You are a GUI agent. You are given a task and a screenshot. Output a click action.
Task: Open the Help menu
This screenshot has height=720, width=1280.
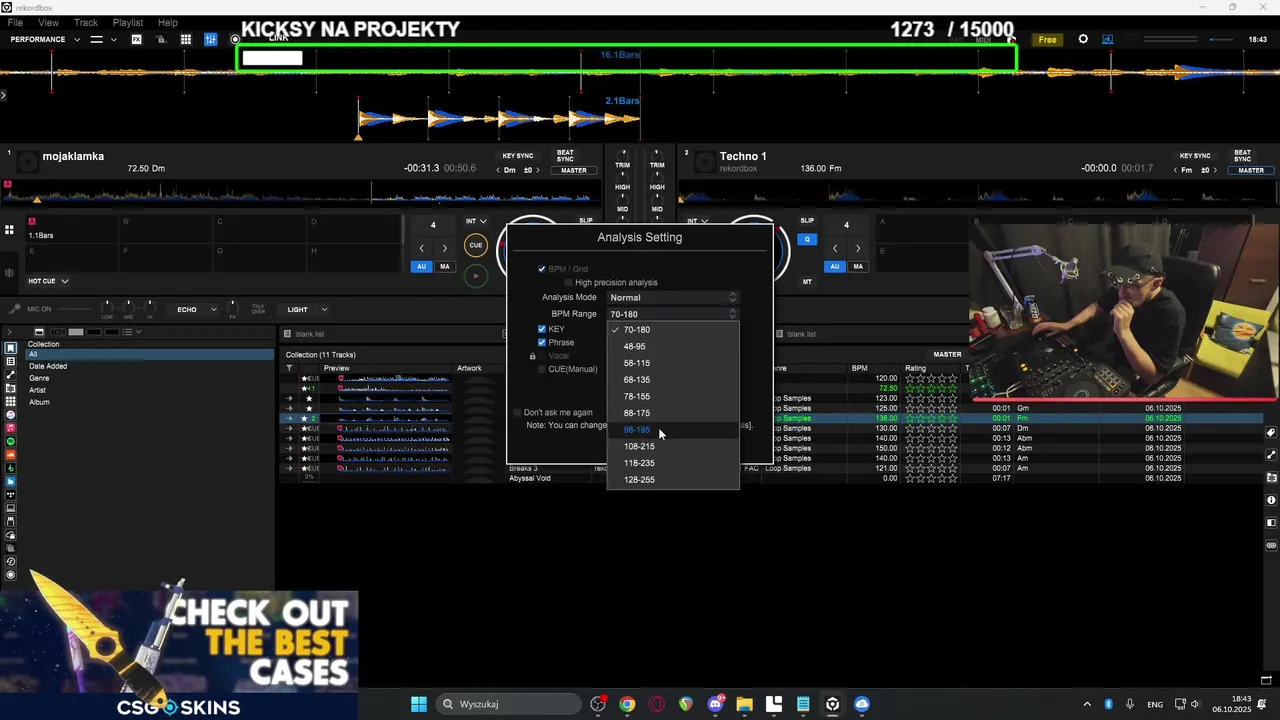(168, 22)
